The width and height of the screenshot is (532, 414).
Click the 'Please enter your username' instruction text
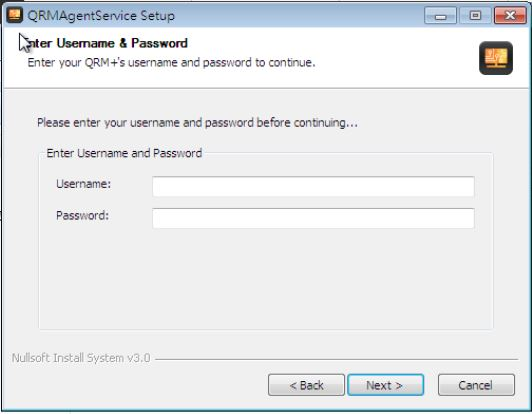[x=197, y=123]
